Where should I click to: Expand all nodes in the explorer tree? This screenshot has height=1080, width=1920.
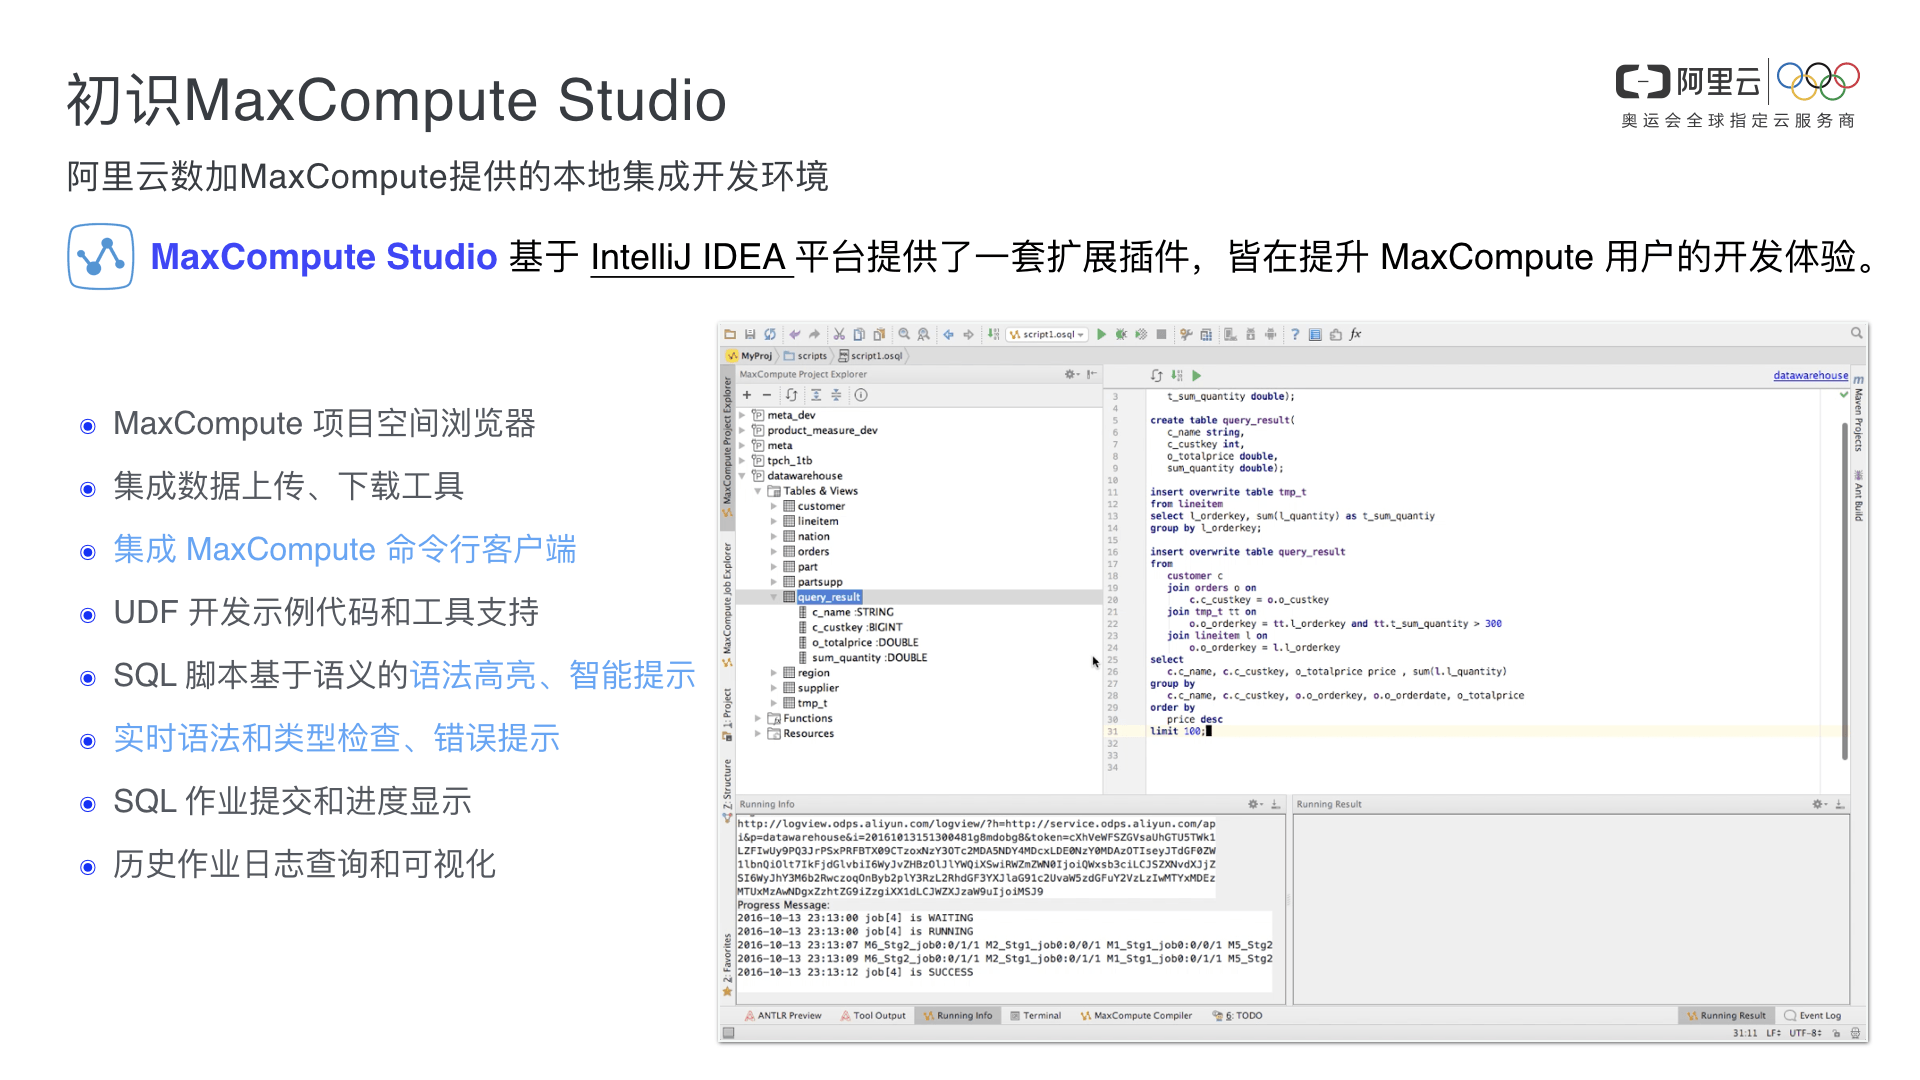point(816,395)
